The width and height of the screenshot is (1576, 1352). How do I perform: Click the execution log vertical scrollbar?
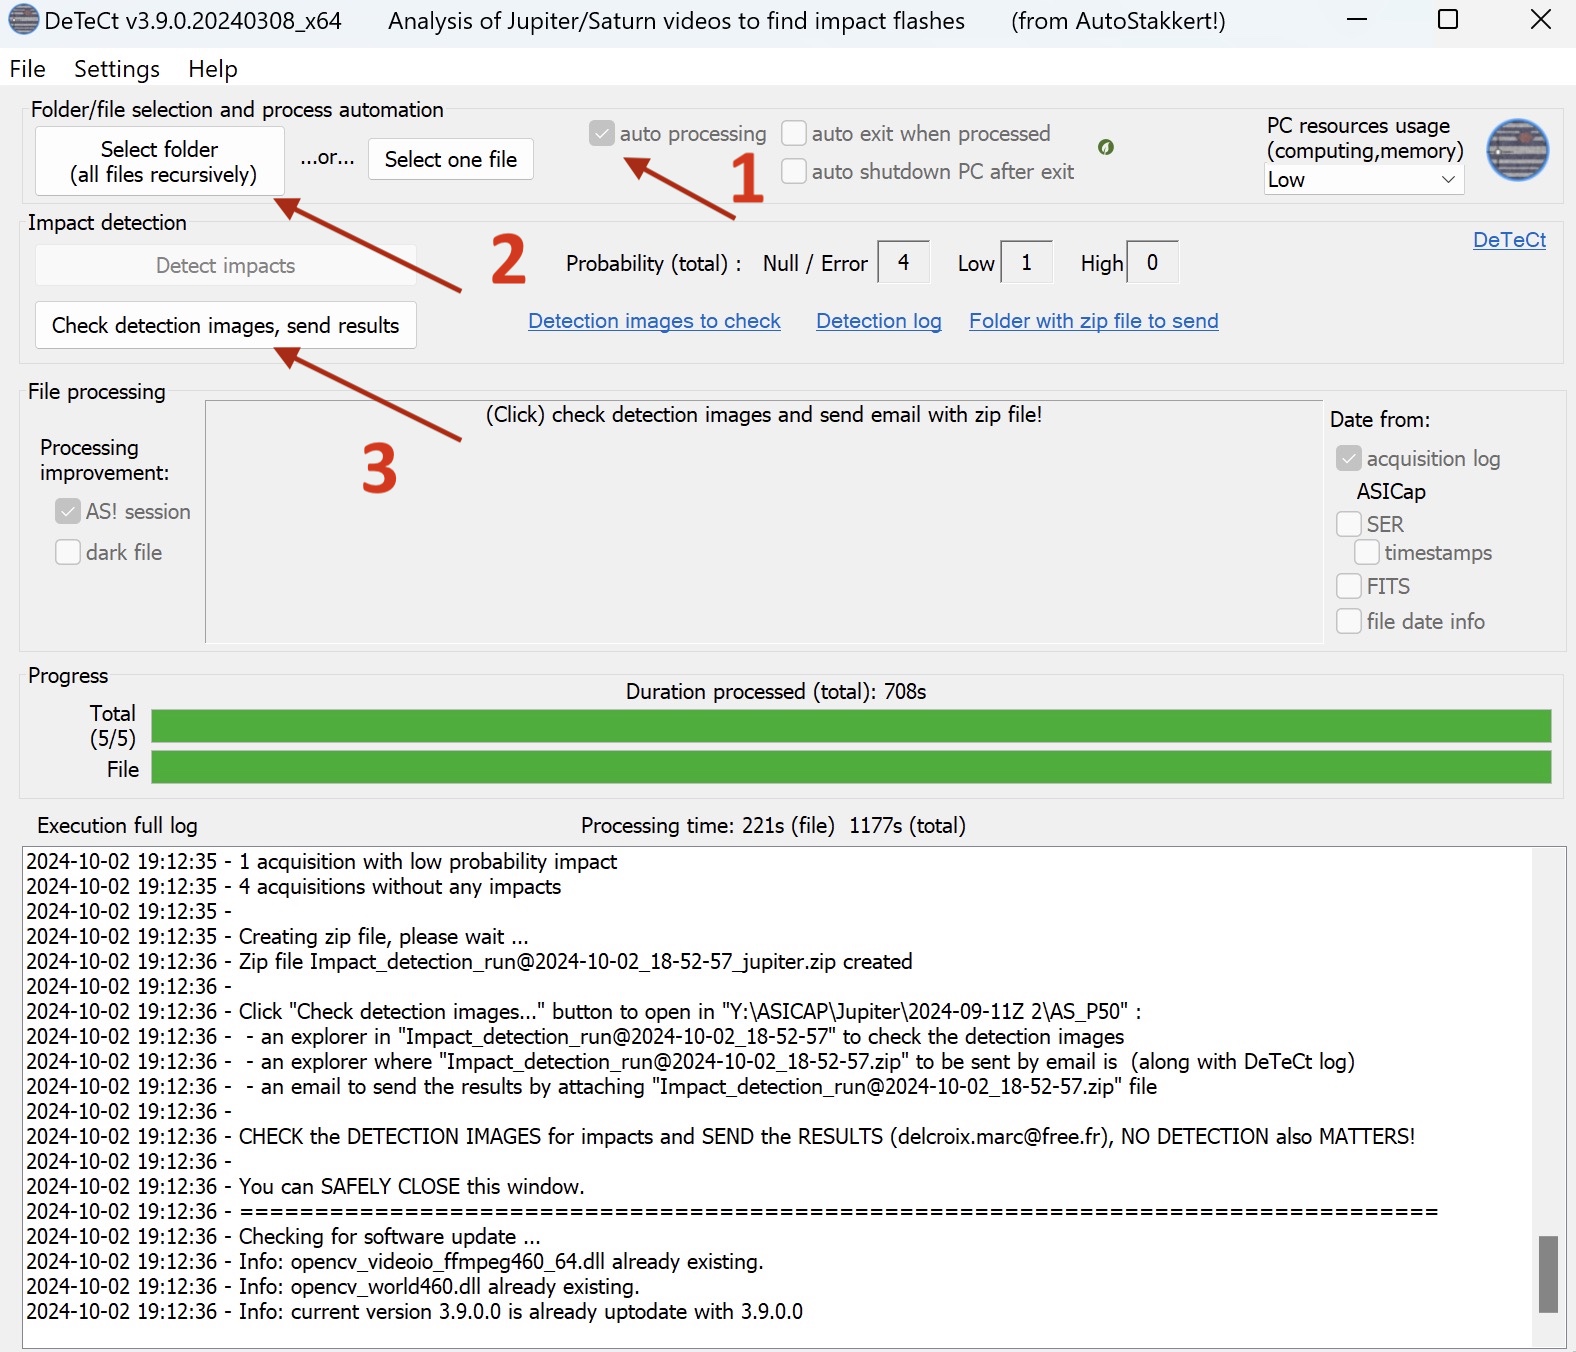1547,1273
